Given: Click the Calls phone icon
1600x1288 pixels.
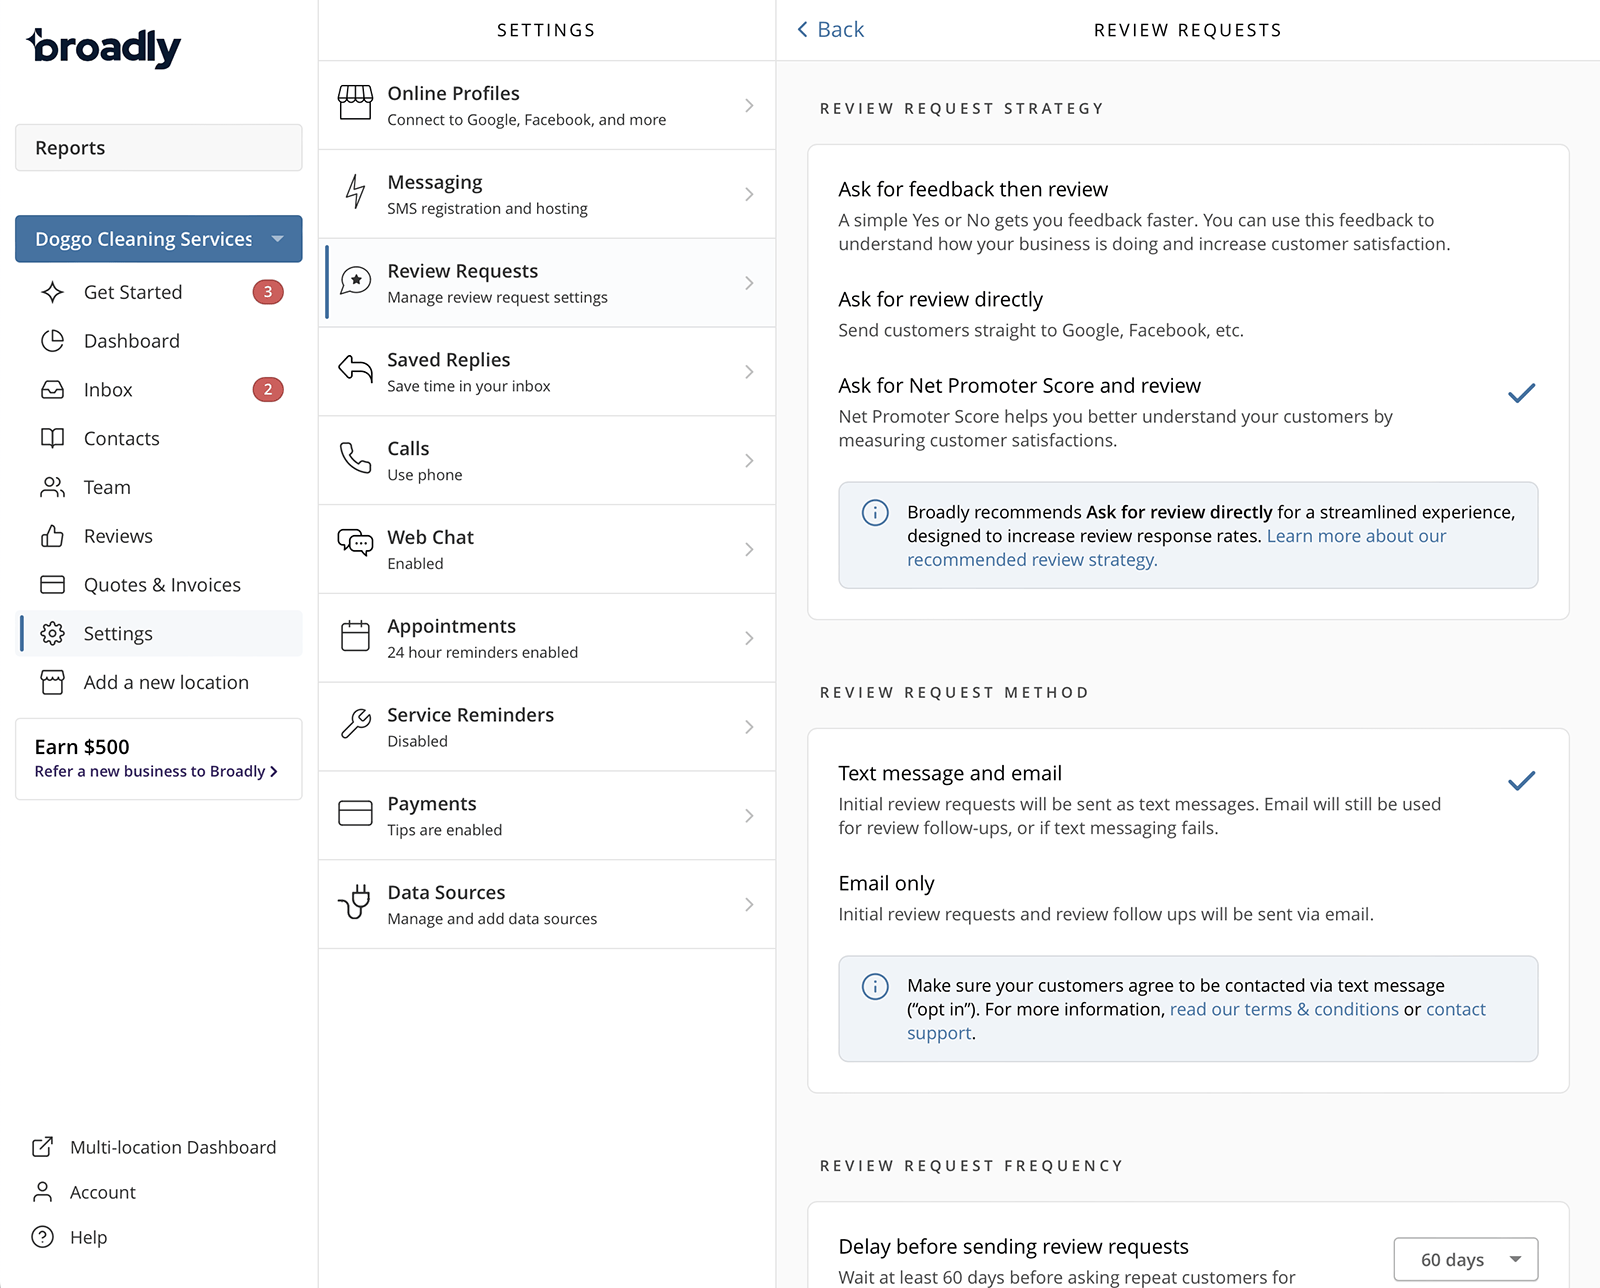Looking at the screenshot, I should click(355, 458).
